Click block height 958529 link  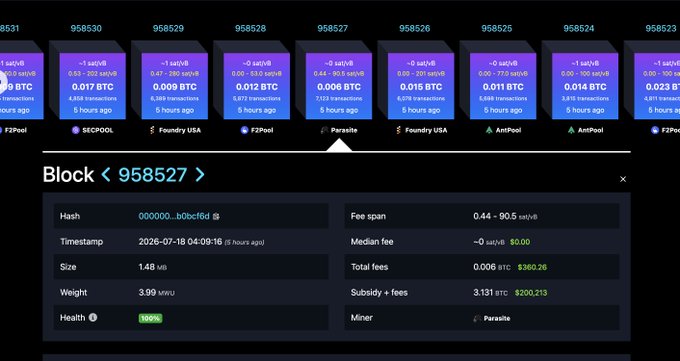tap(168, 29)
